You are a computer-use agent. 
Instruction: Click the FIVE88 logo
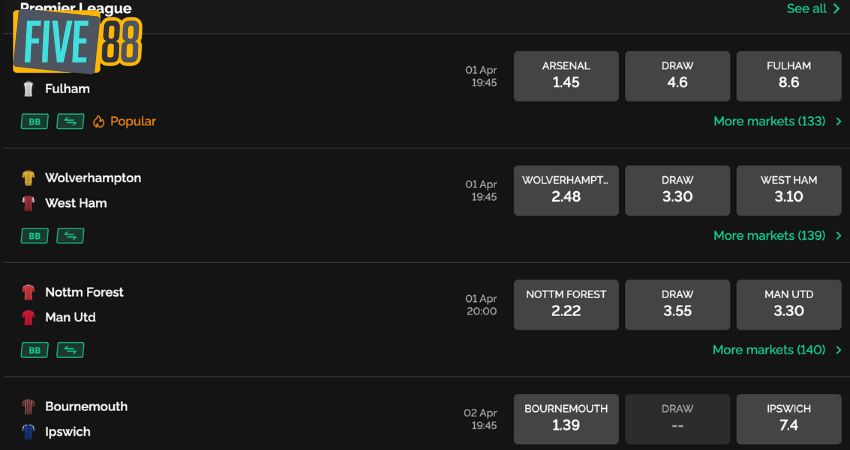[x=78, y=42]
